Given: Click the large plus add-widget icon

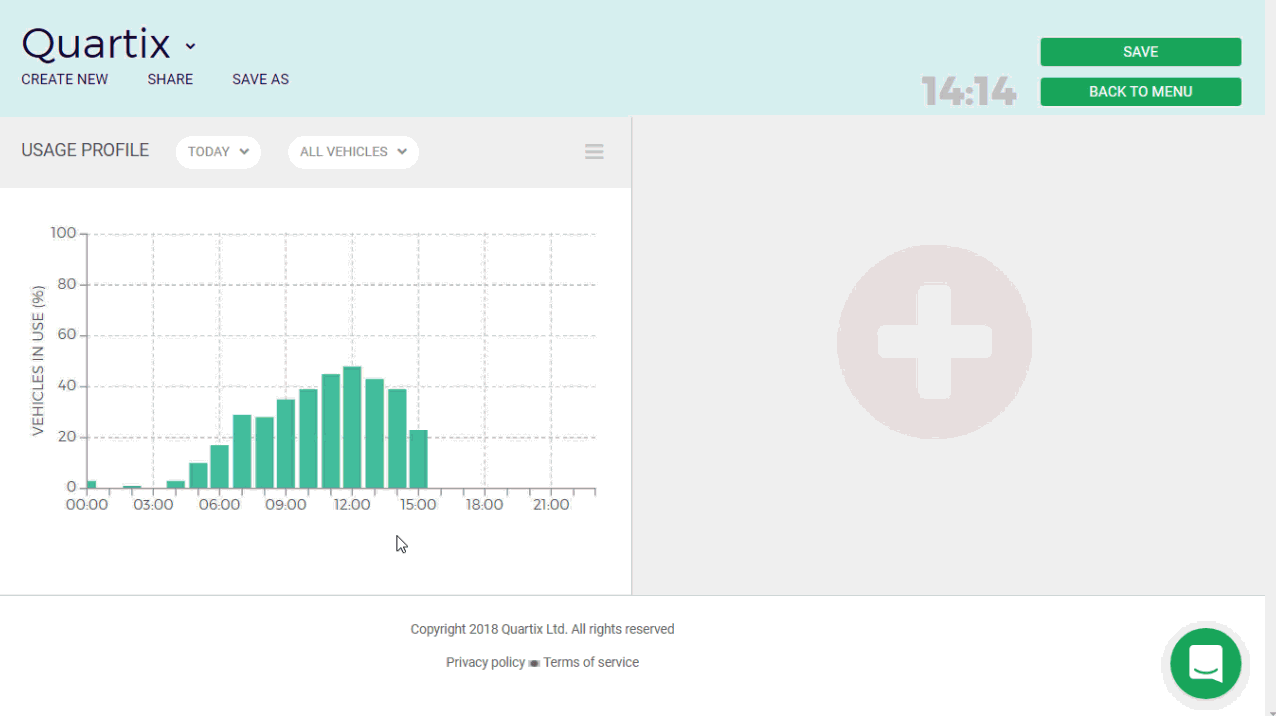Looking at the screenshot, I should click(934, 342).
